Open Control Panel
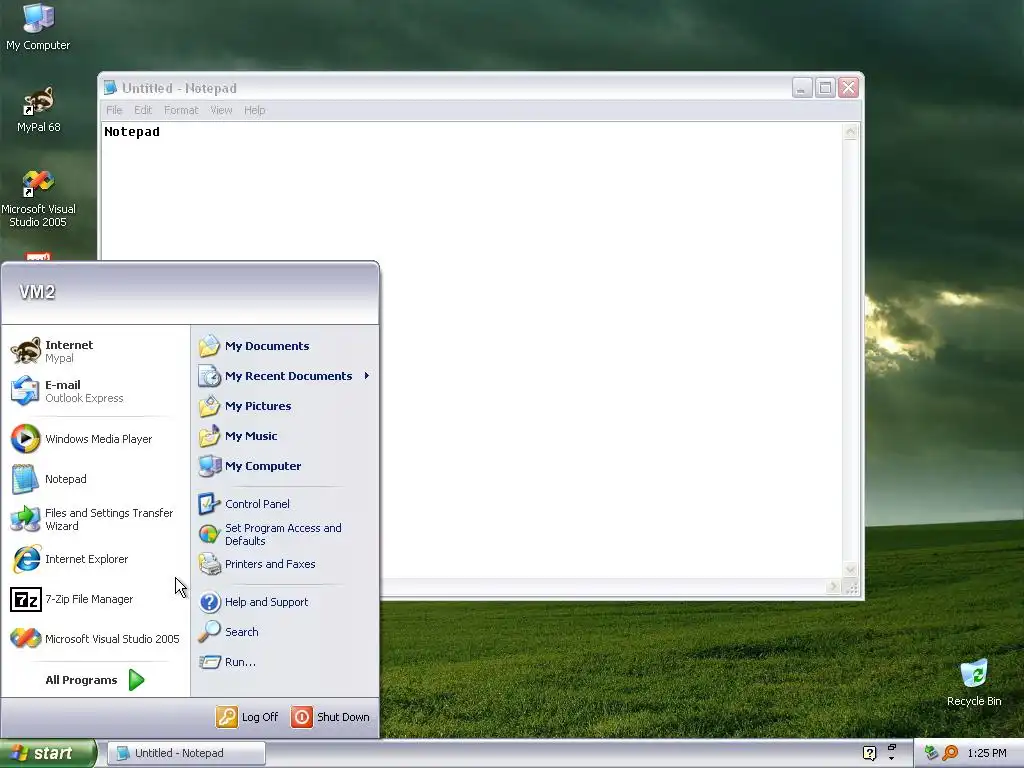 (x=284, y=504)
